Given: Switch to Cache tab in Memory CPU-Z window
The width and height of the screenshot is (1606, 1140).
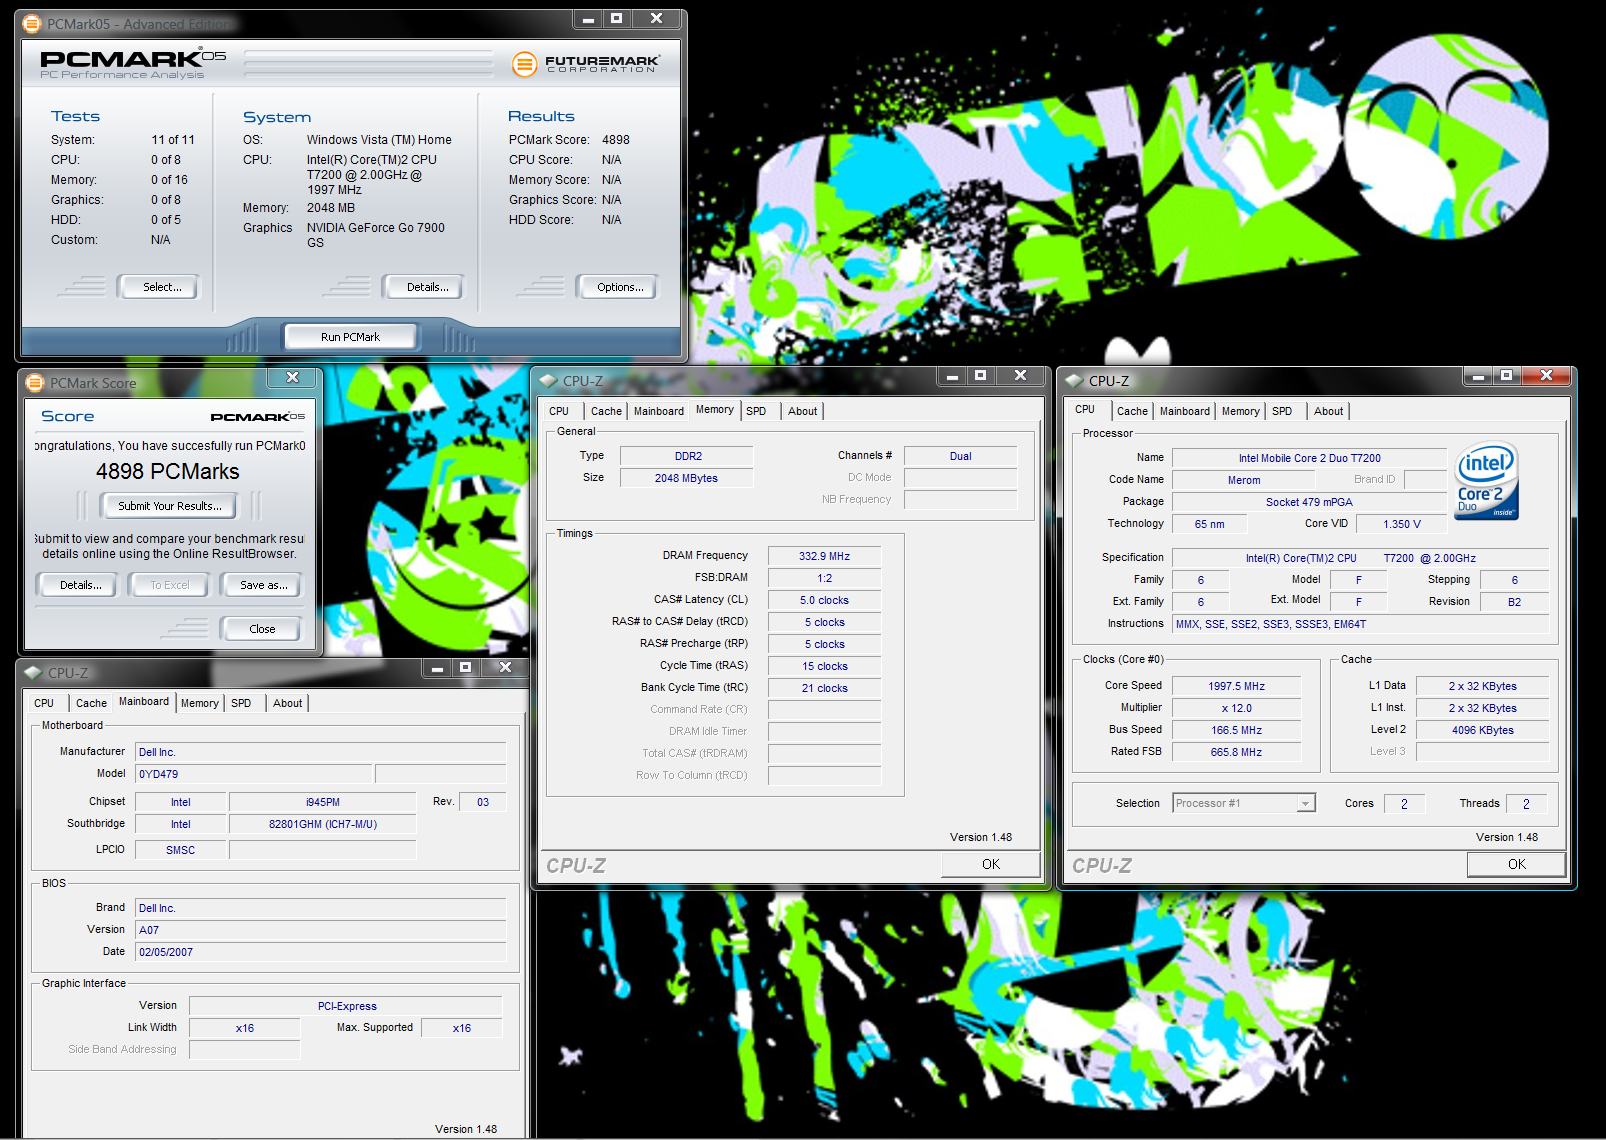Looking at the screenshot, I should (x=606, y=411).
